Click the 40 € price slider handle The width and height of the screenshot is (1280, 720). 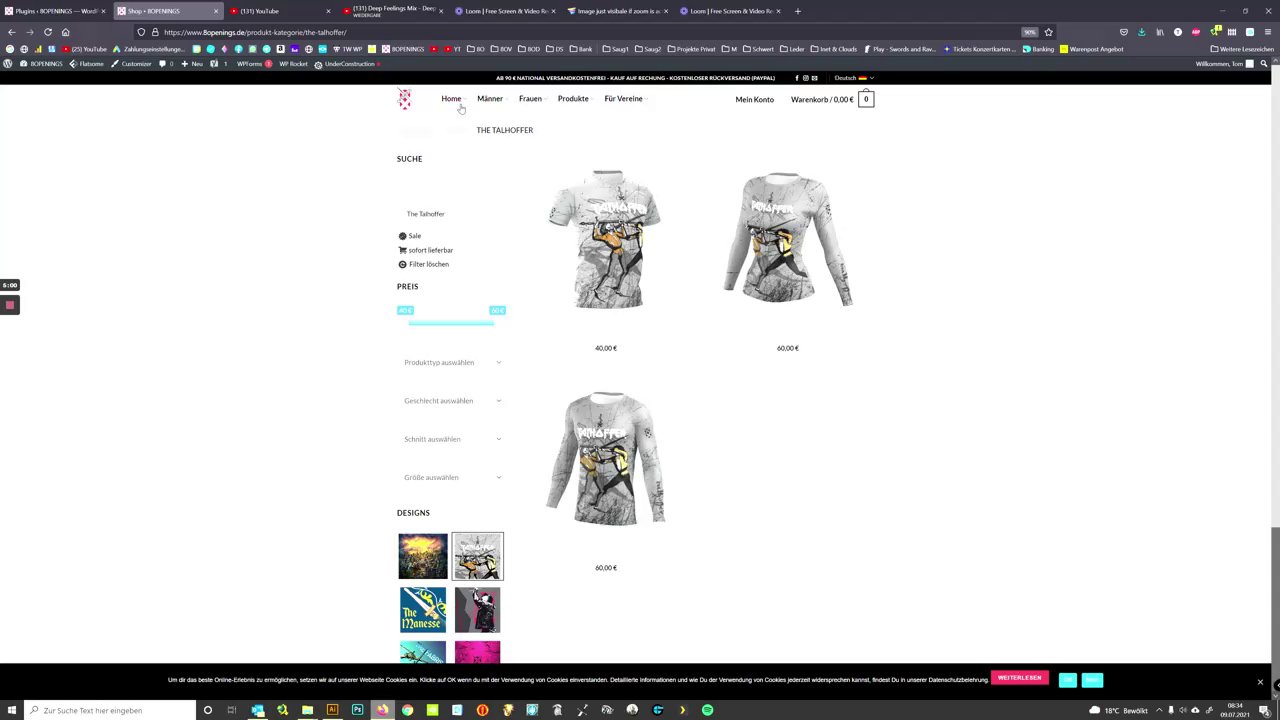405,310
